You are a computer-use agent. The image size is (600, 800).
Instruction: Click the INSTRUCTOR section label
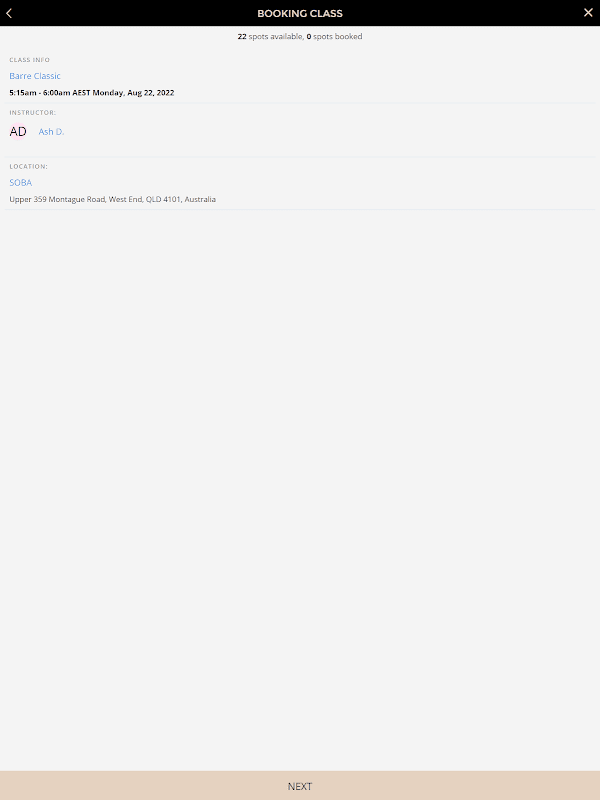[x=33, y=112]
